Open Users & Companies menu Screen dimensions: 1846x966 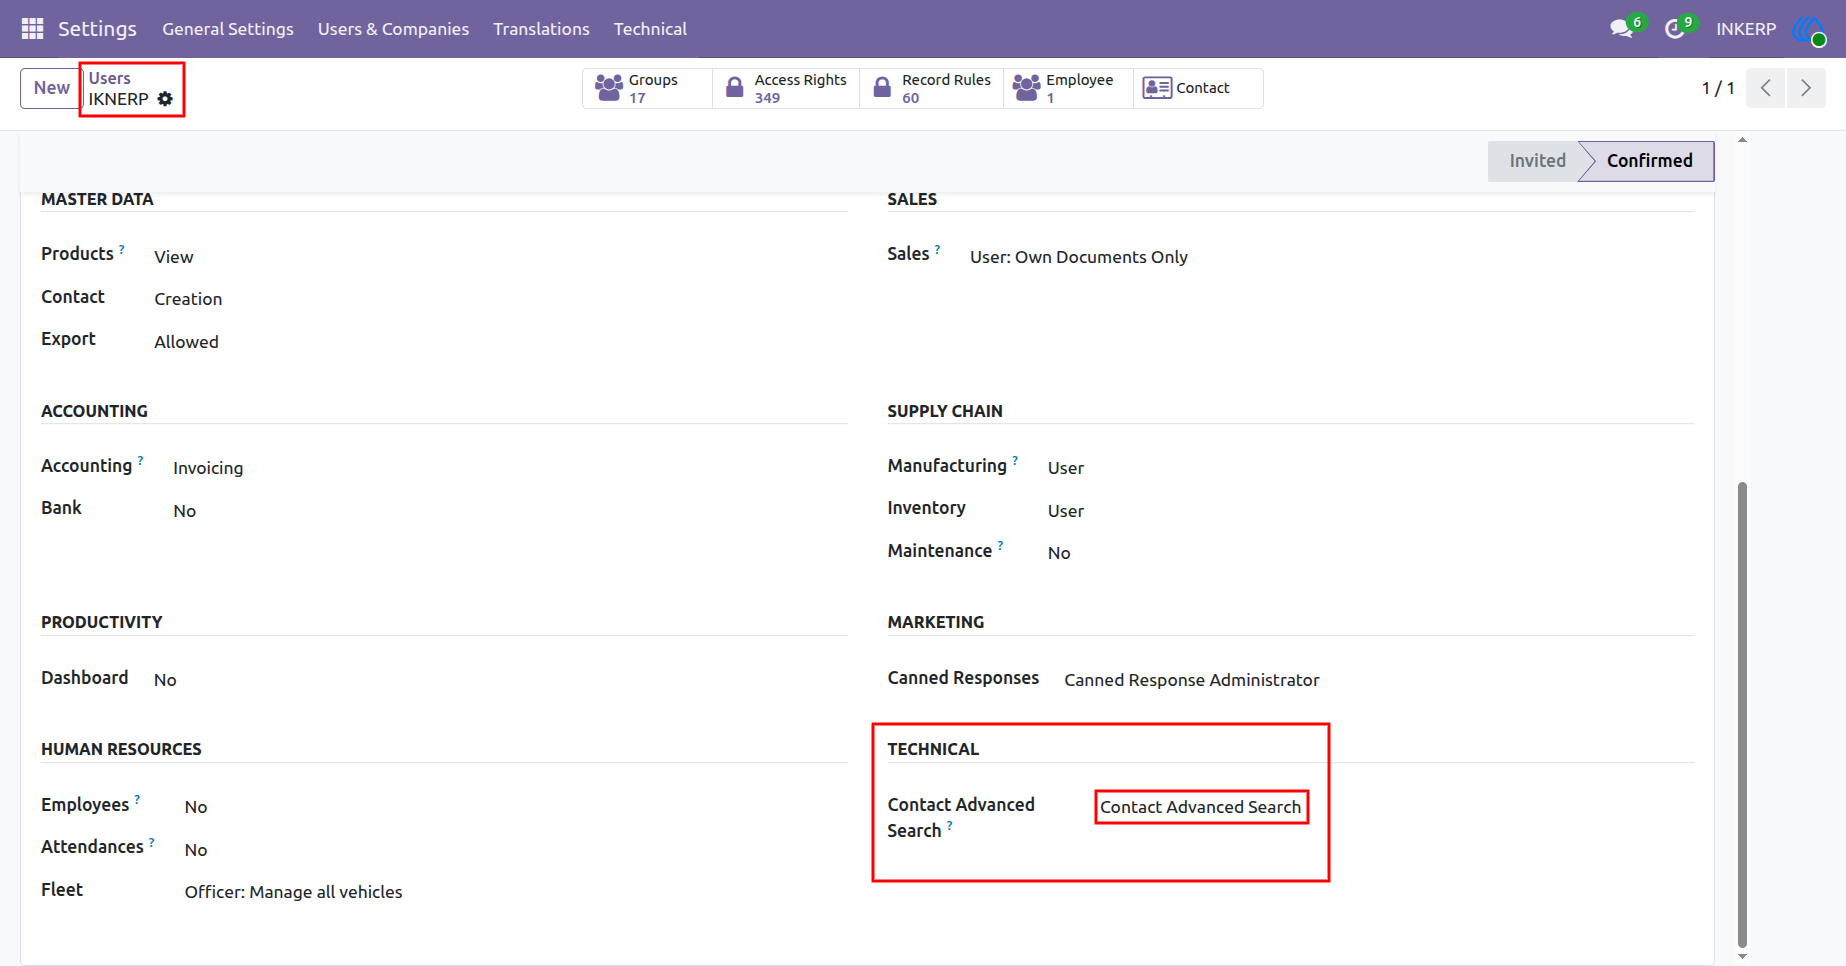tap(393, 29)
